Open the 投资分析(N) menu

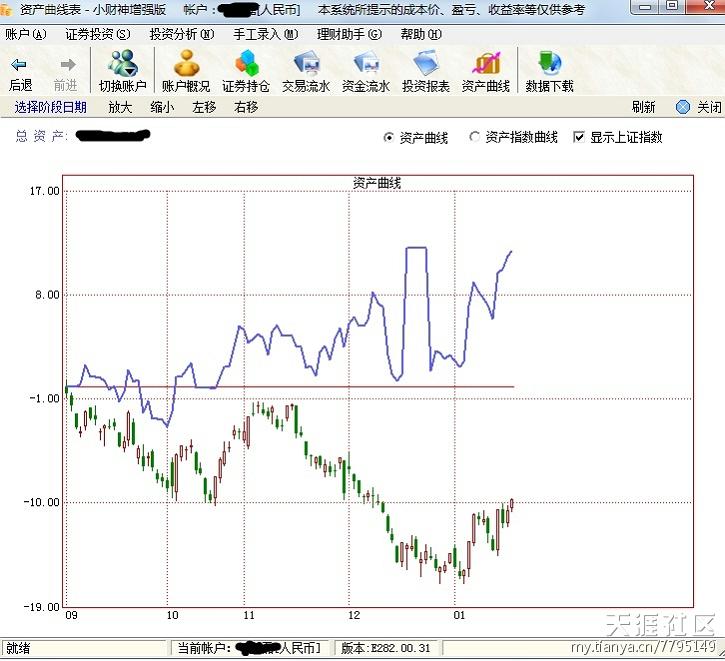[x=182, y=33]
